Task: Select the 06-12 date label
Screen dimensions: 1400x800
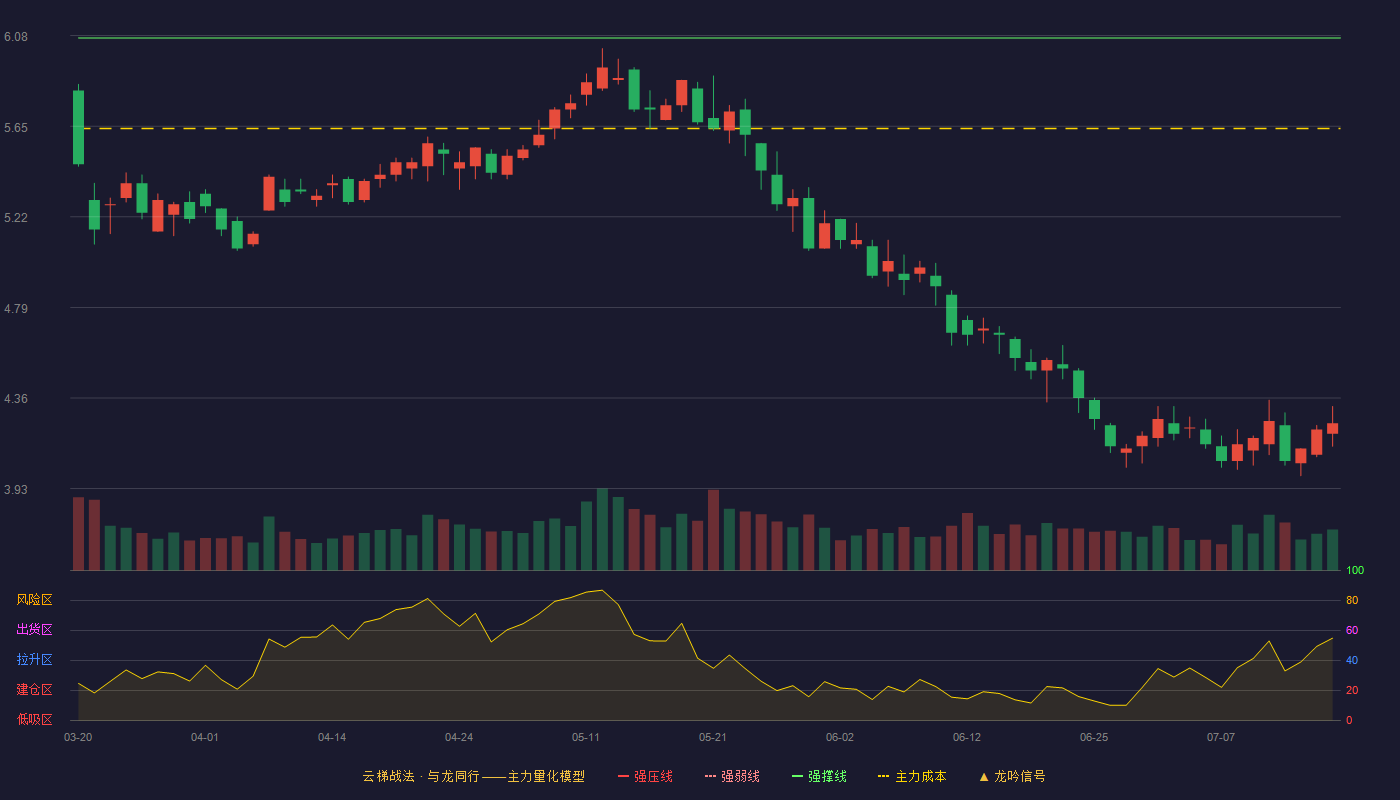Action: [x=967, y=737]
